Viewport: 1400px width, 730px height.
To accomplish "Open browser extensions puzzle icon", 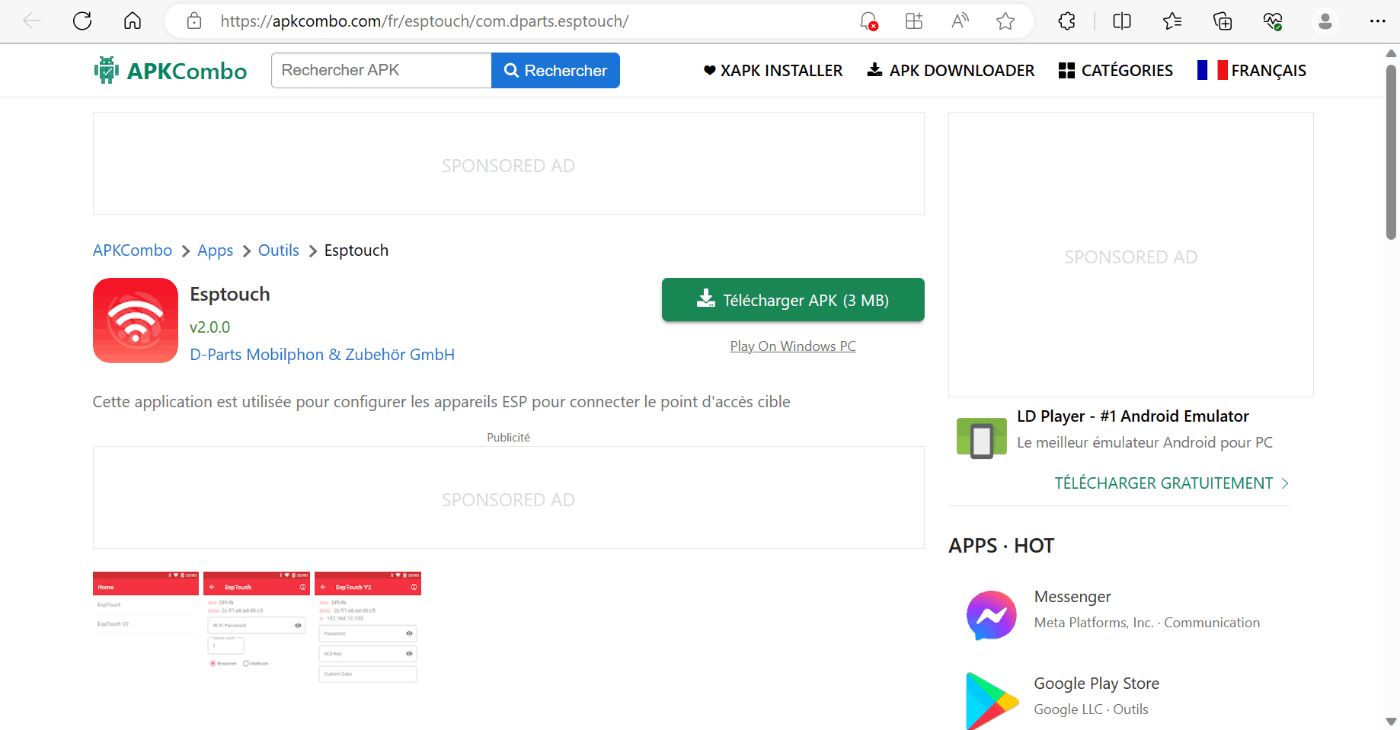I will [1067, 21].
